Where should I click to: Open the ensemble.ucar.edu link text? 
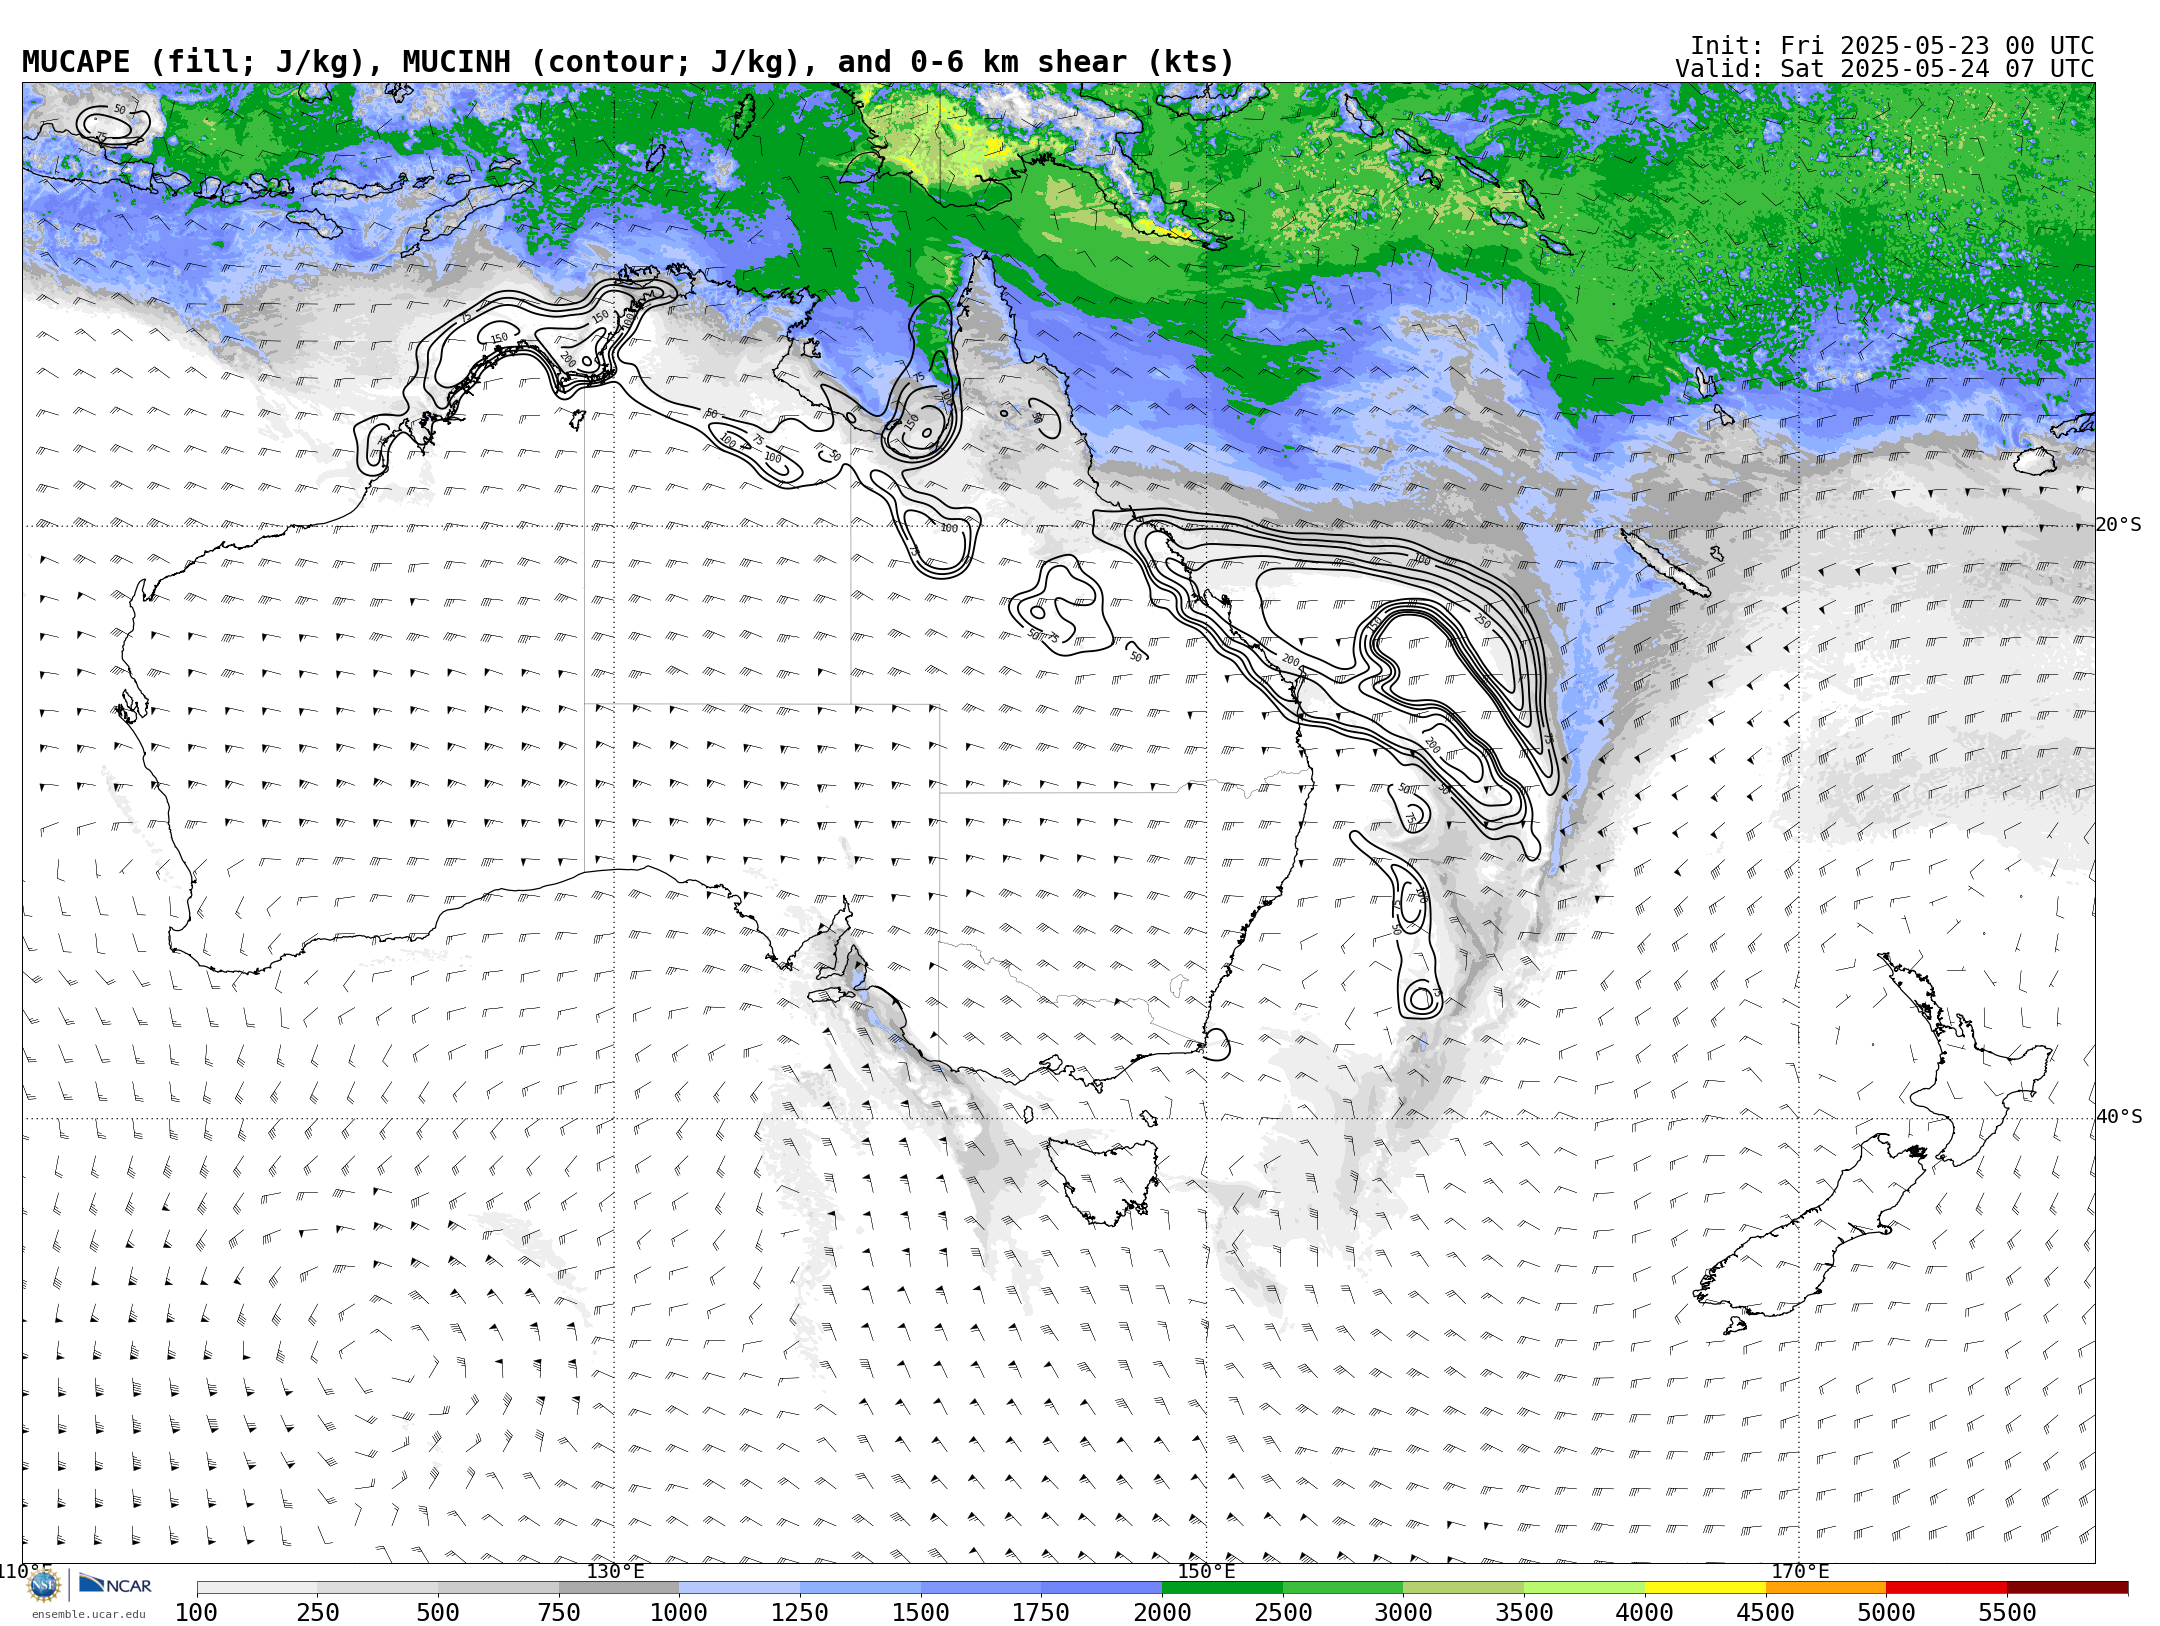pyautogui.click(x=88, y=1614)
